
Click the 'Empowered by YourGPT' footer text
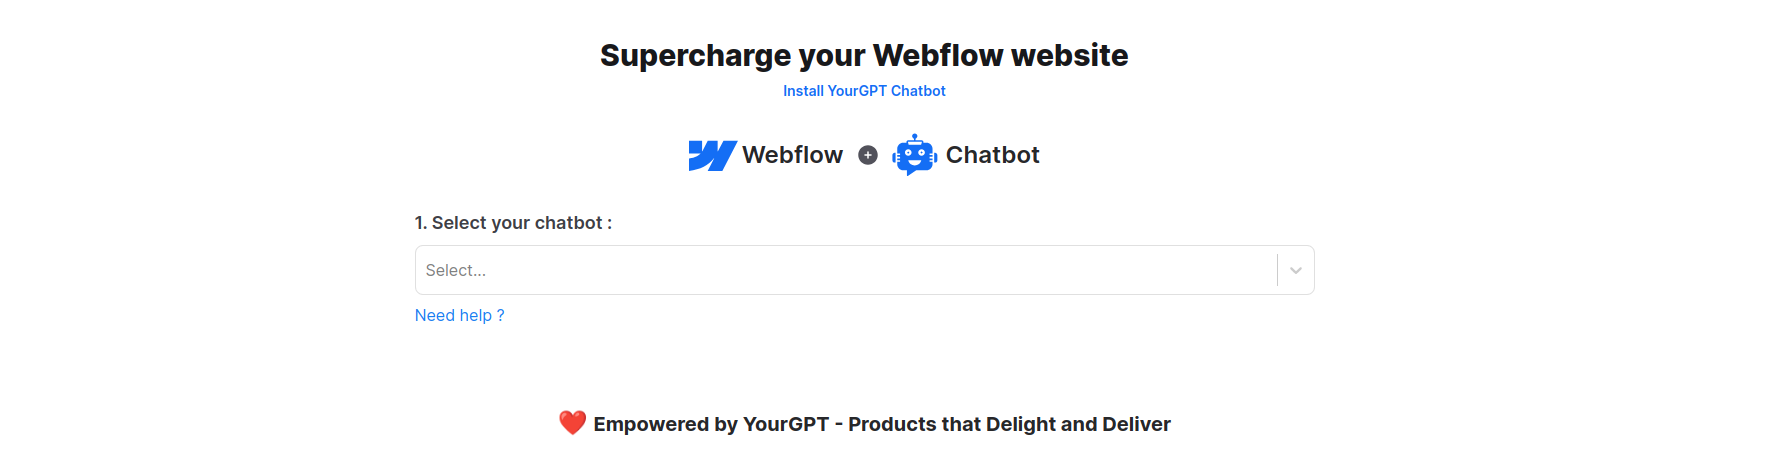710,424
